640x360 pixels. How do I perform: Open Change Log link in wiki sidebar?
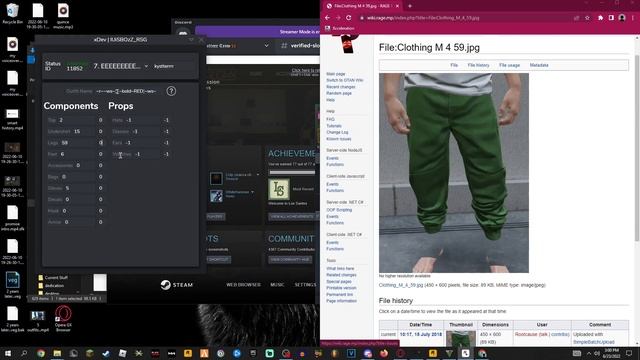(337, 132)
